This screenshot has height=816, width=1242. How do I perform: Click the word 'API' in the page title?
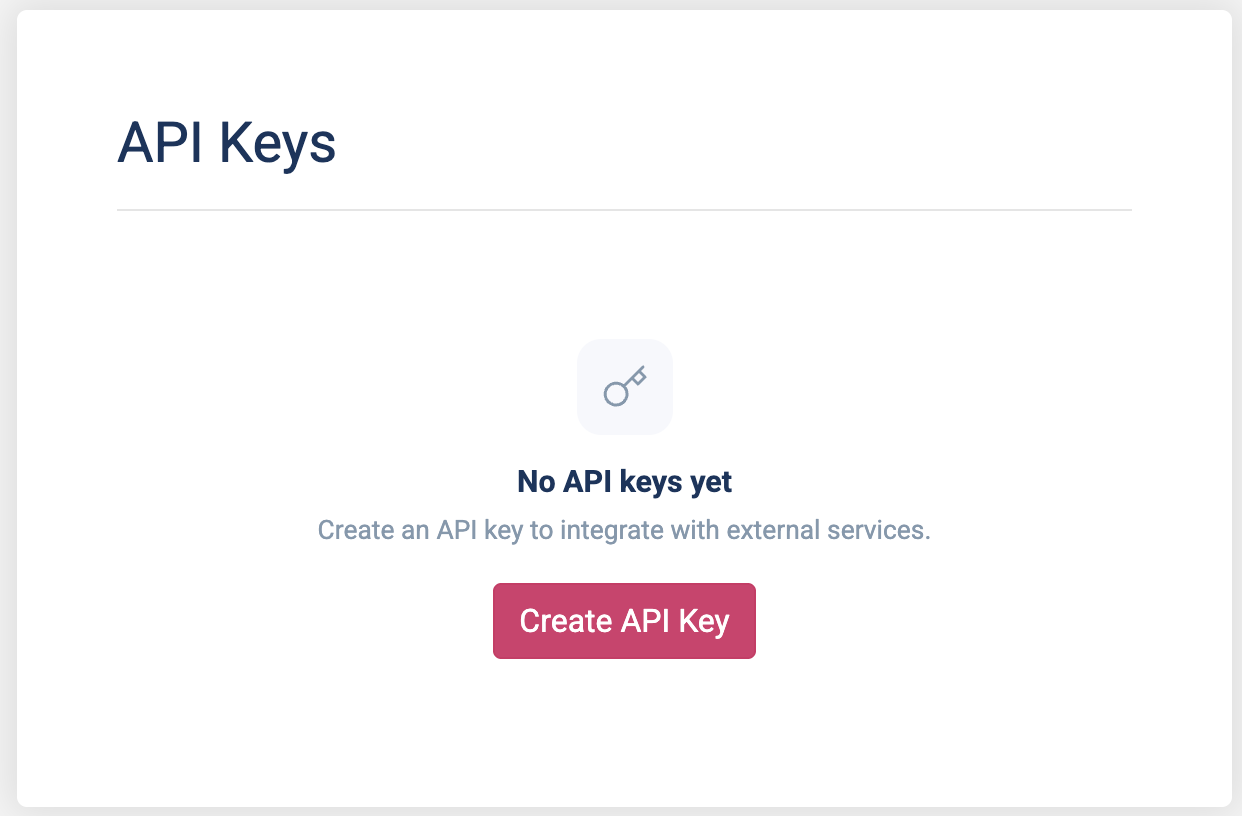[162, 143]
